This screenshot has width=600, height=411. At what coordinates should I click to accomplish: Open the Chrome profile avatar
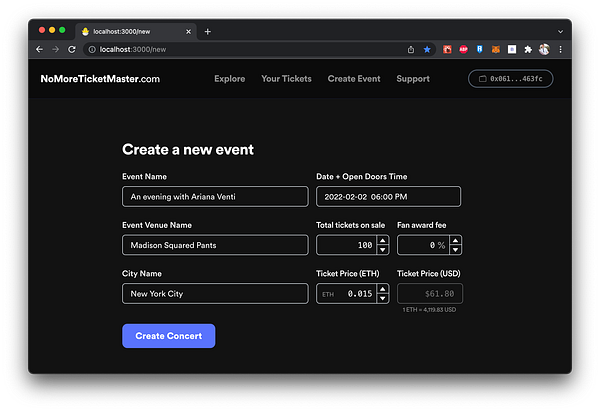coord(544,49)
